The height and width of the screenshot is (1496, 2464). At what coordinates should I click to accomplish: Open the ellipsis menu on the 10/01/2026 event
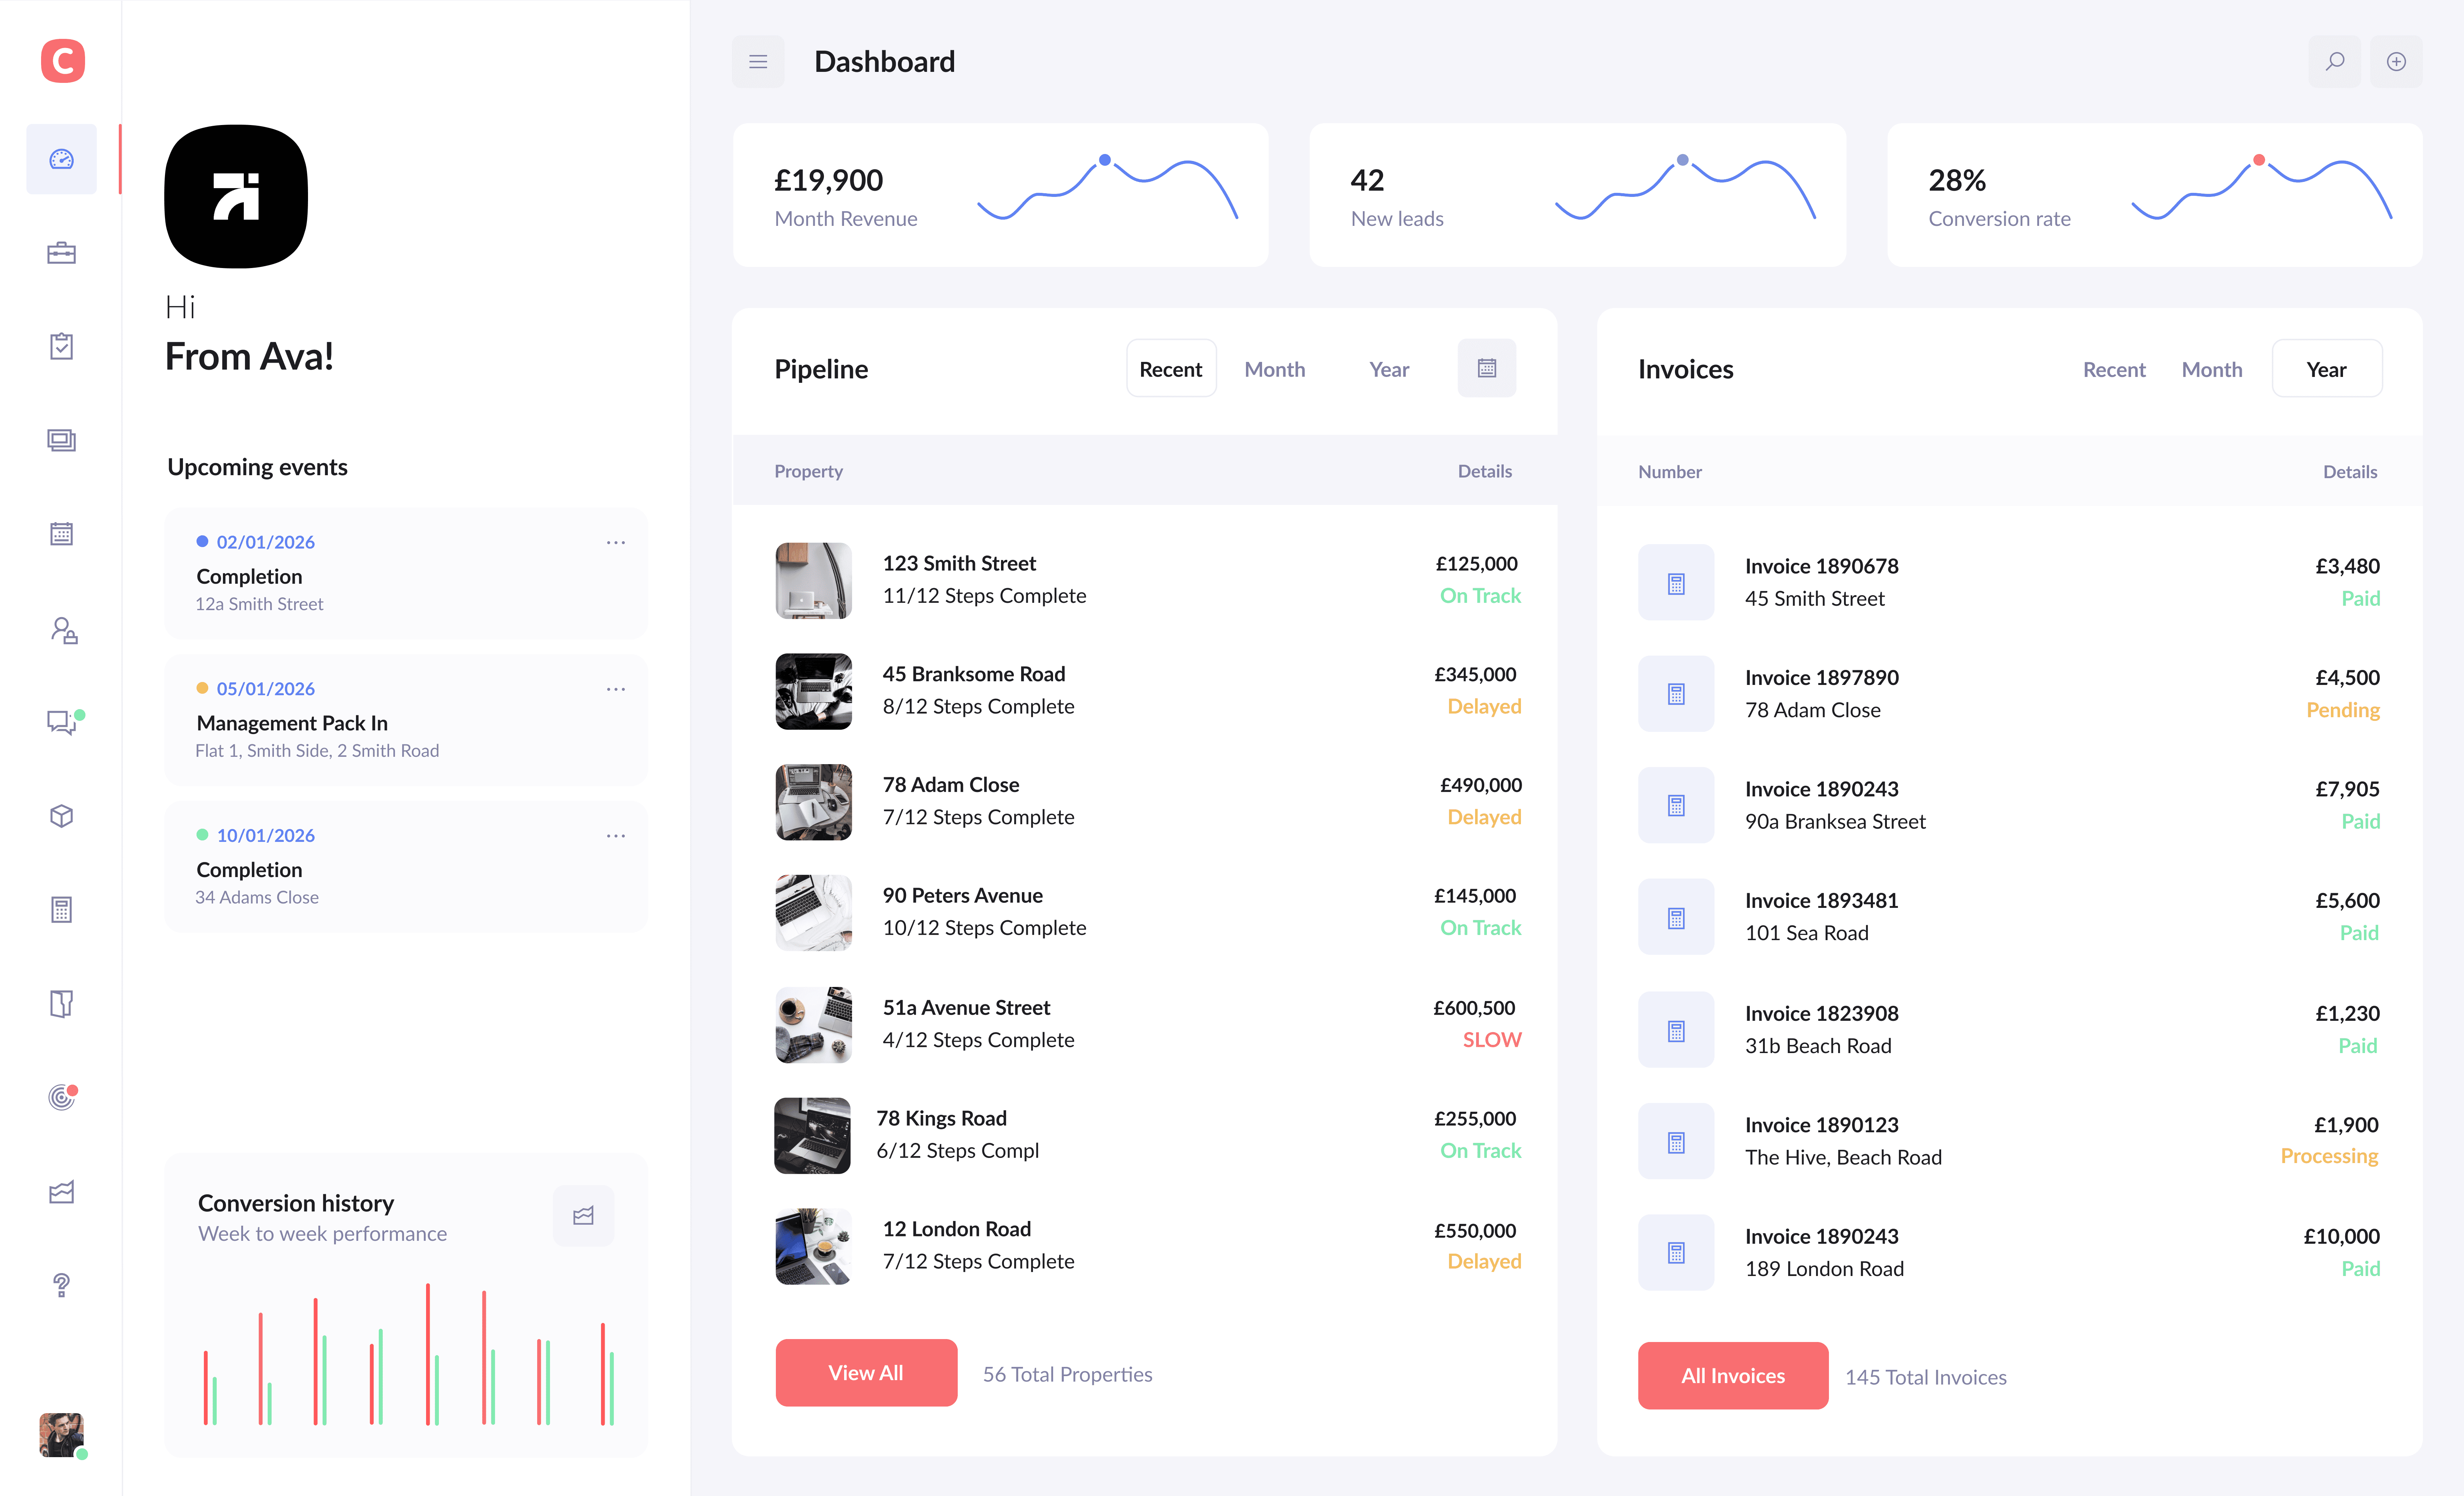pos(616,836)
